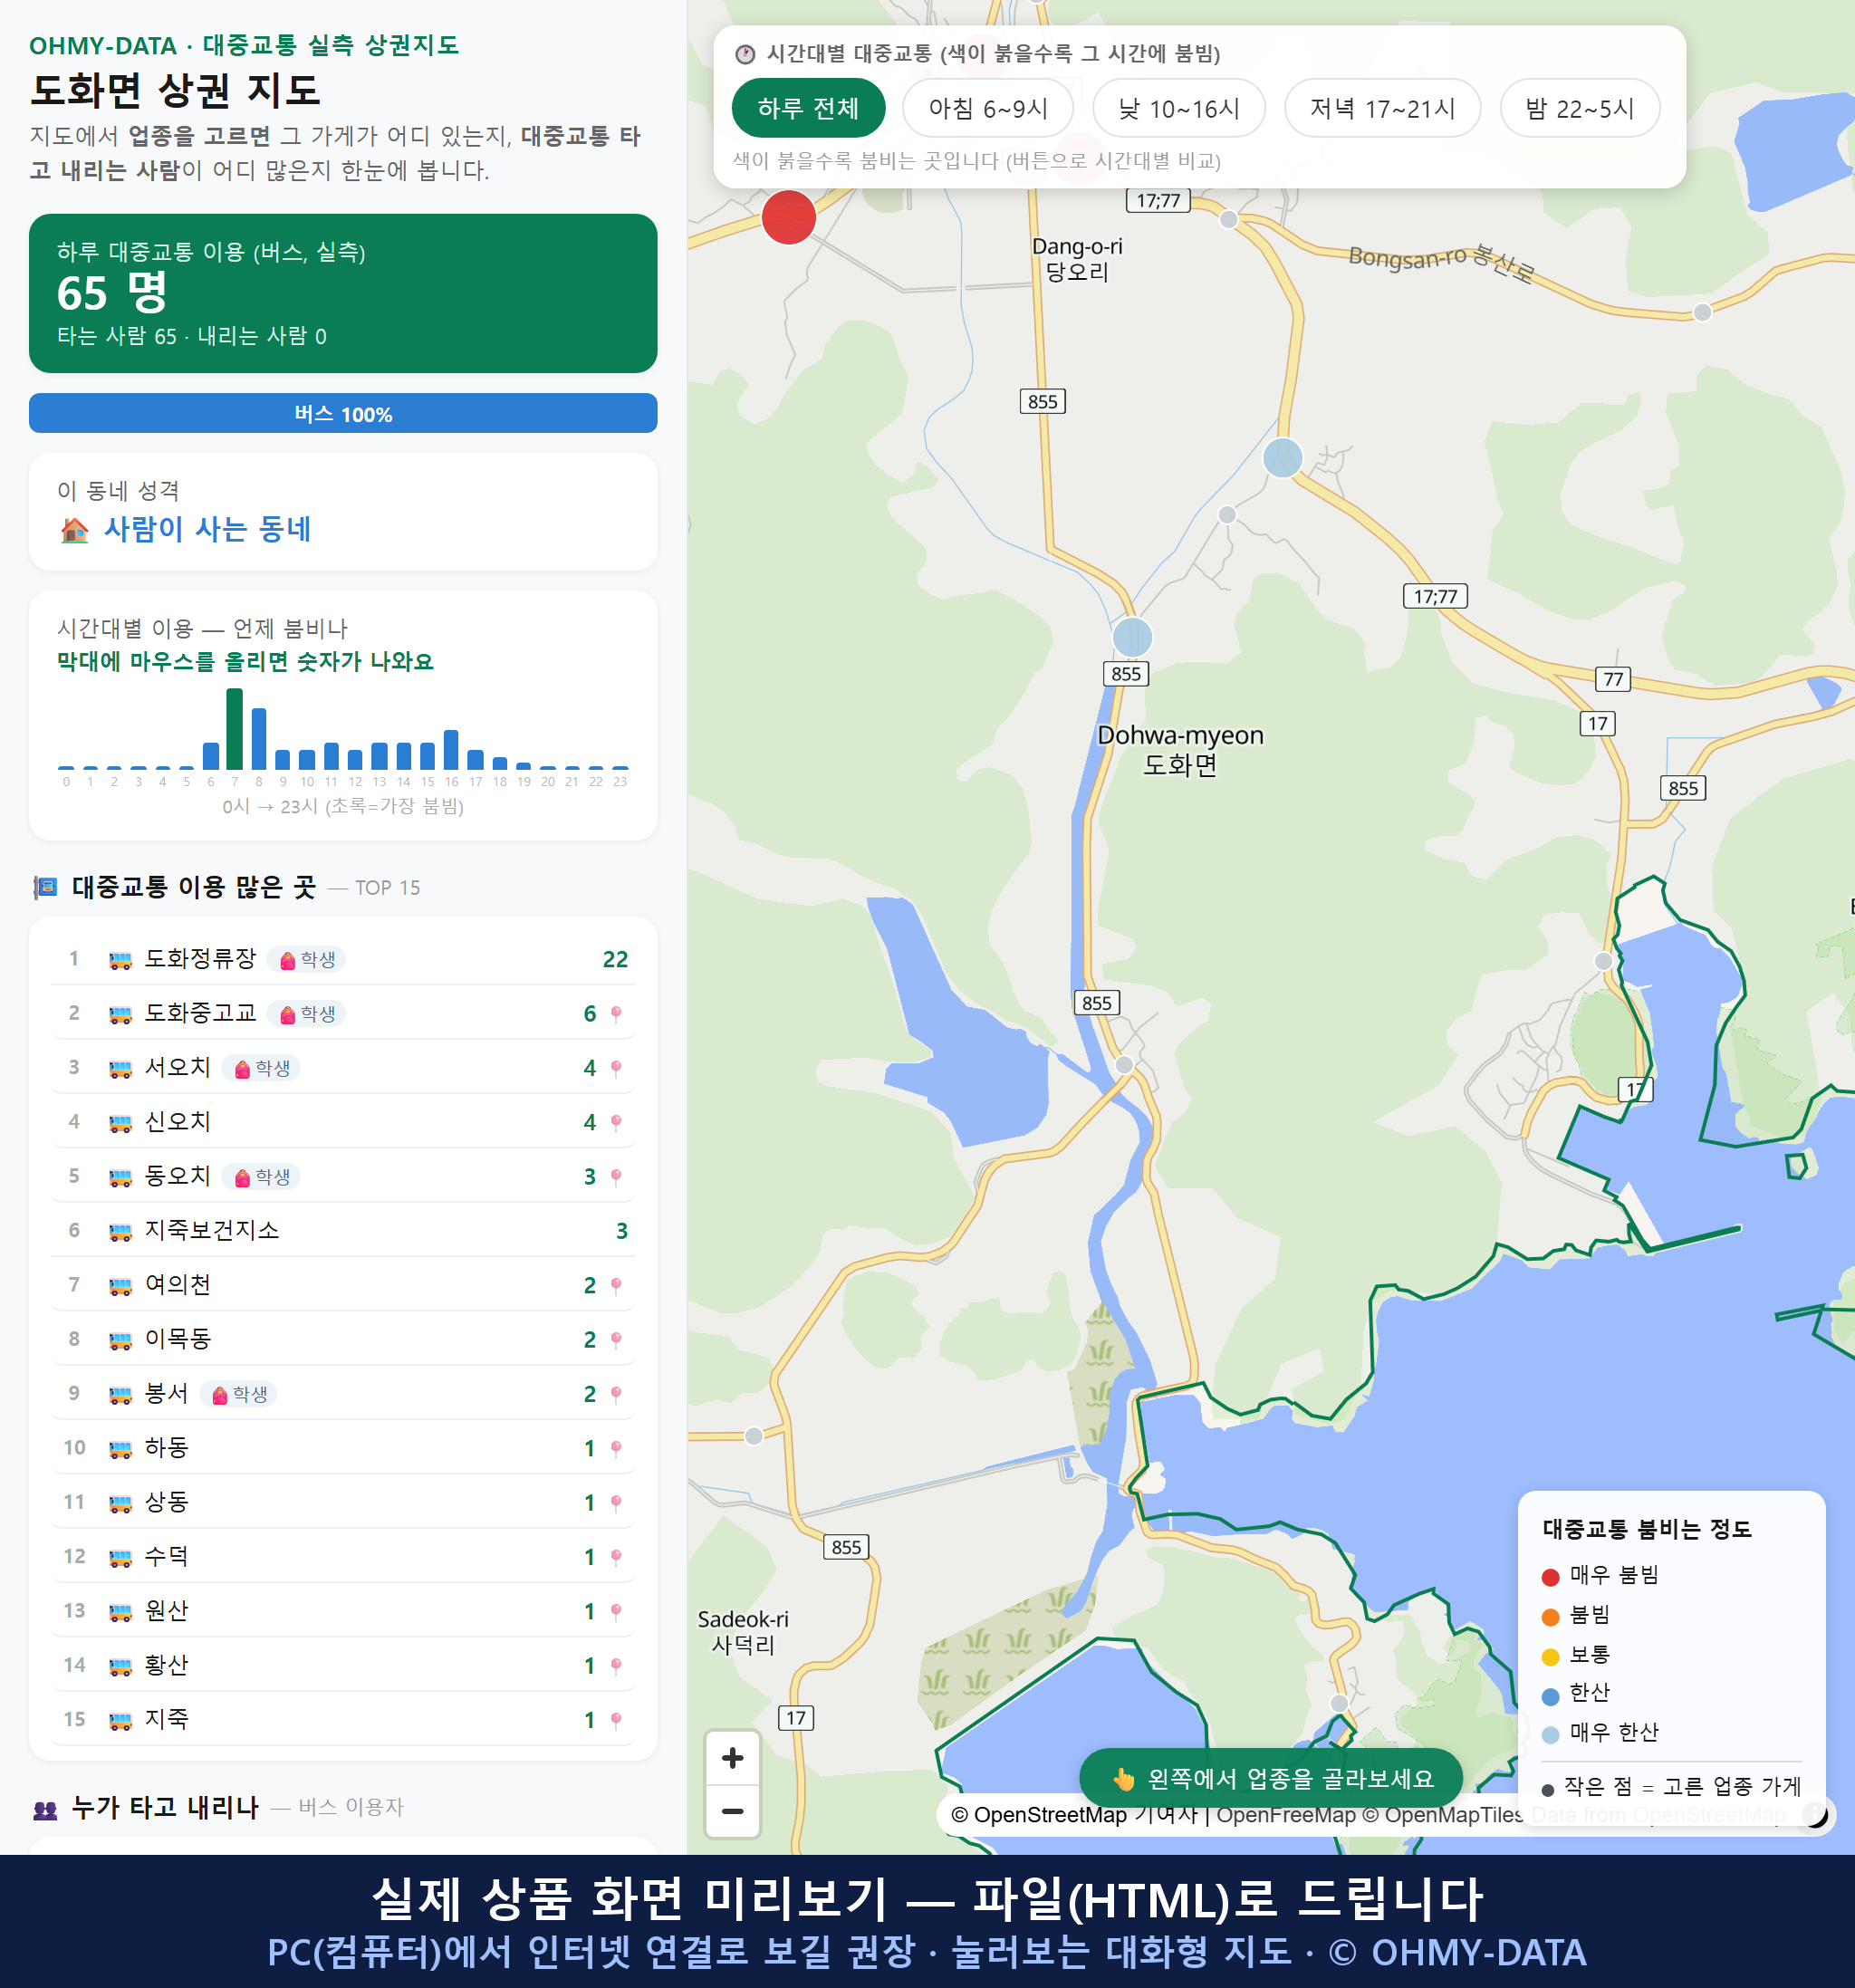This screenshot has width=1855, height=1988.
Task: Select the 하루 전체 time filter
Action: (x=808, y=108)
